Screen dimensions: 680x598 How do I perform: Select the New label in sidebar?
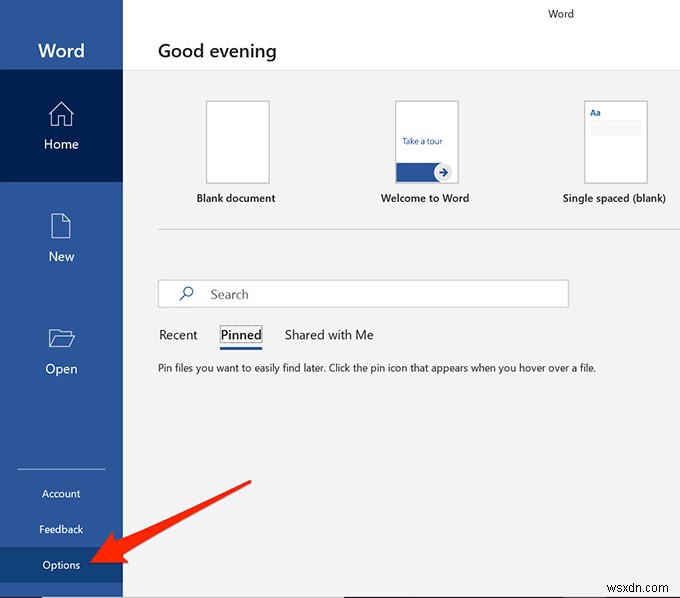[61, 256]
